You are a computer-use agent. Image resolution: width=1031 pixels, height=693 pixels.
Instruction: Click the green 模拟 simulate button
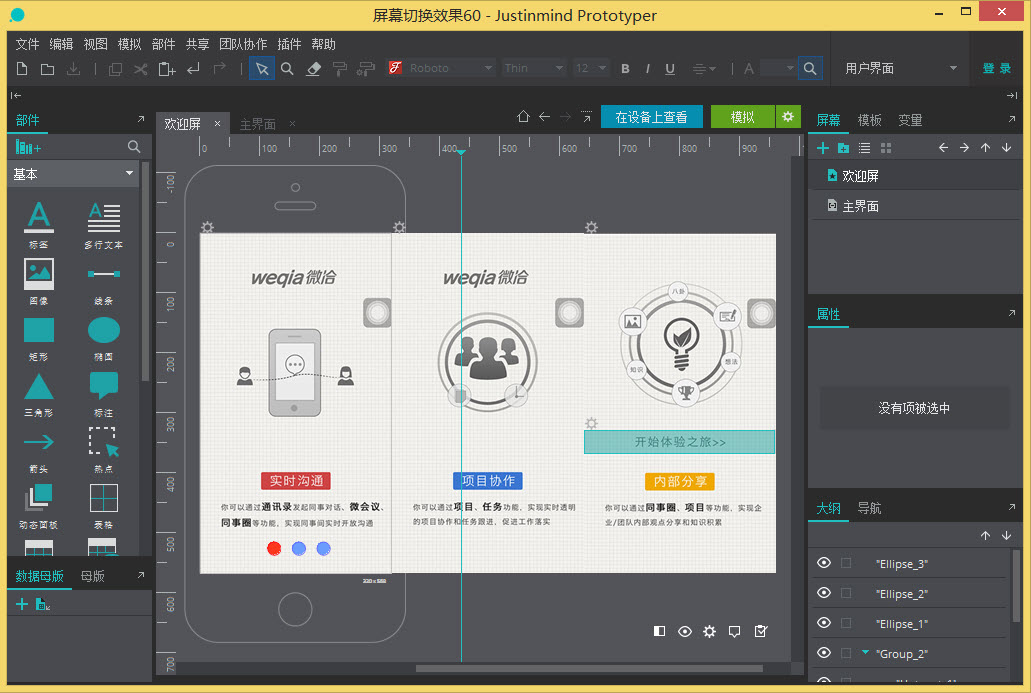743,117
